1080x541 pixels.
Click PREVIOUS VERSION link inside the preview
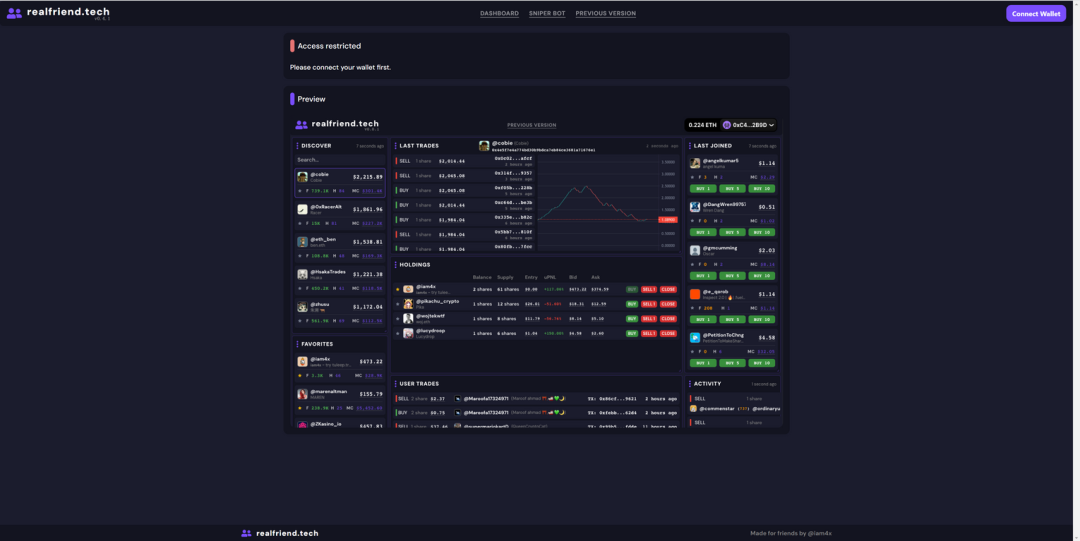pos(532,125)
